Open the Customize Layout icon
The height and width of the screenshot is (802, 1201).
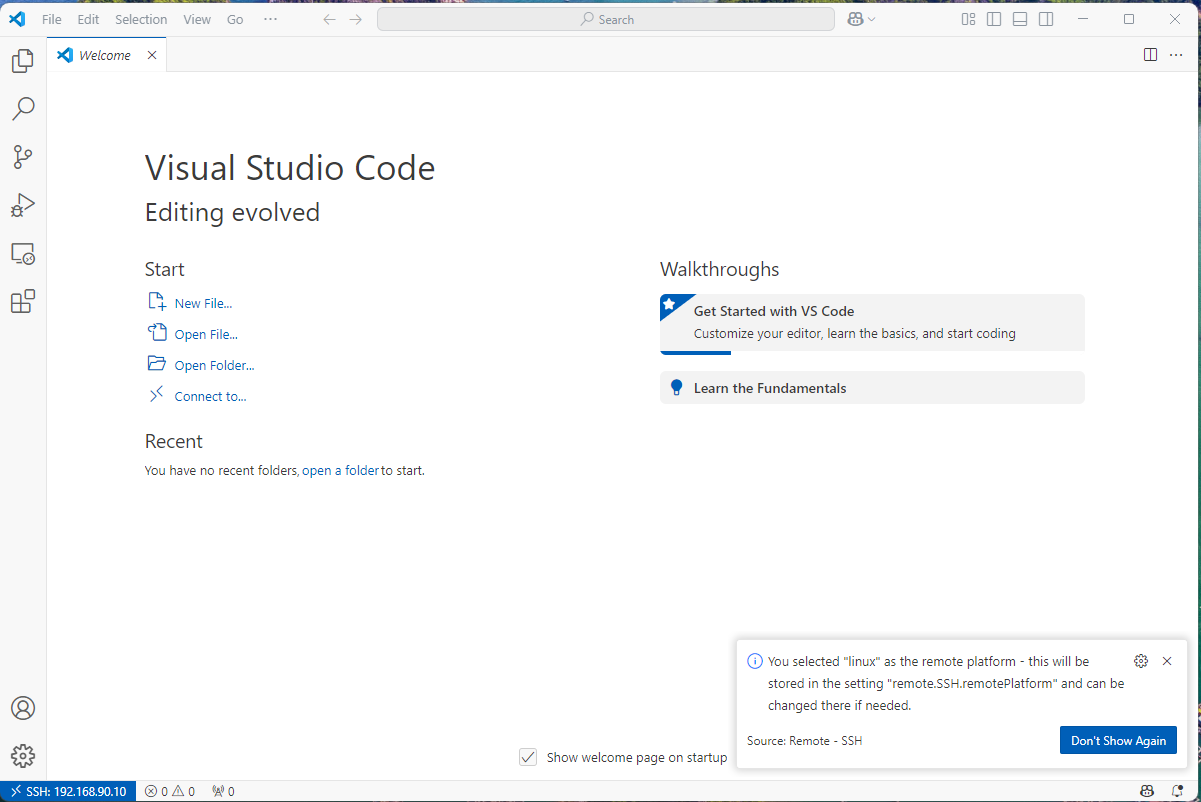coord(968,19)
